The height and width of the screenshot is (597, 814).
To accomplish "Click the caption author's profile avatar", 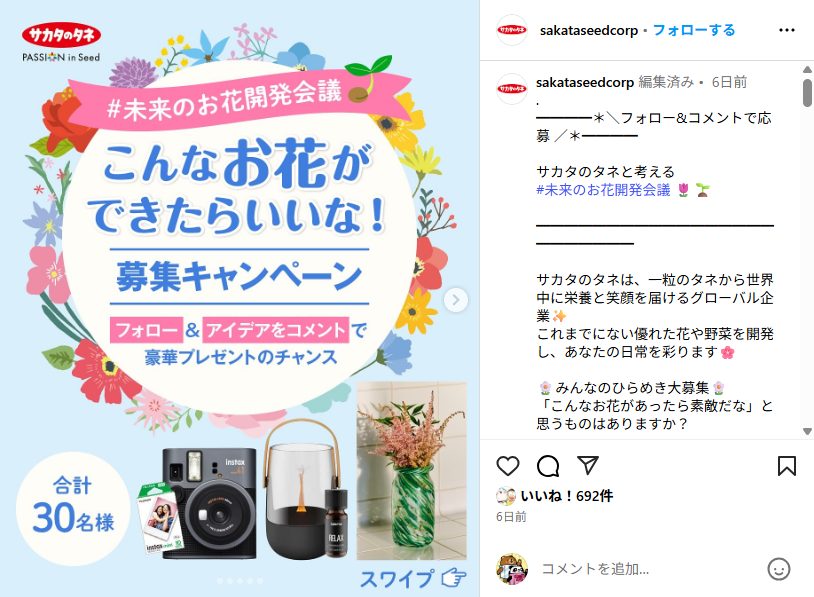I will click(x=512, y=89).
